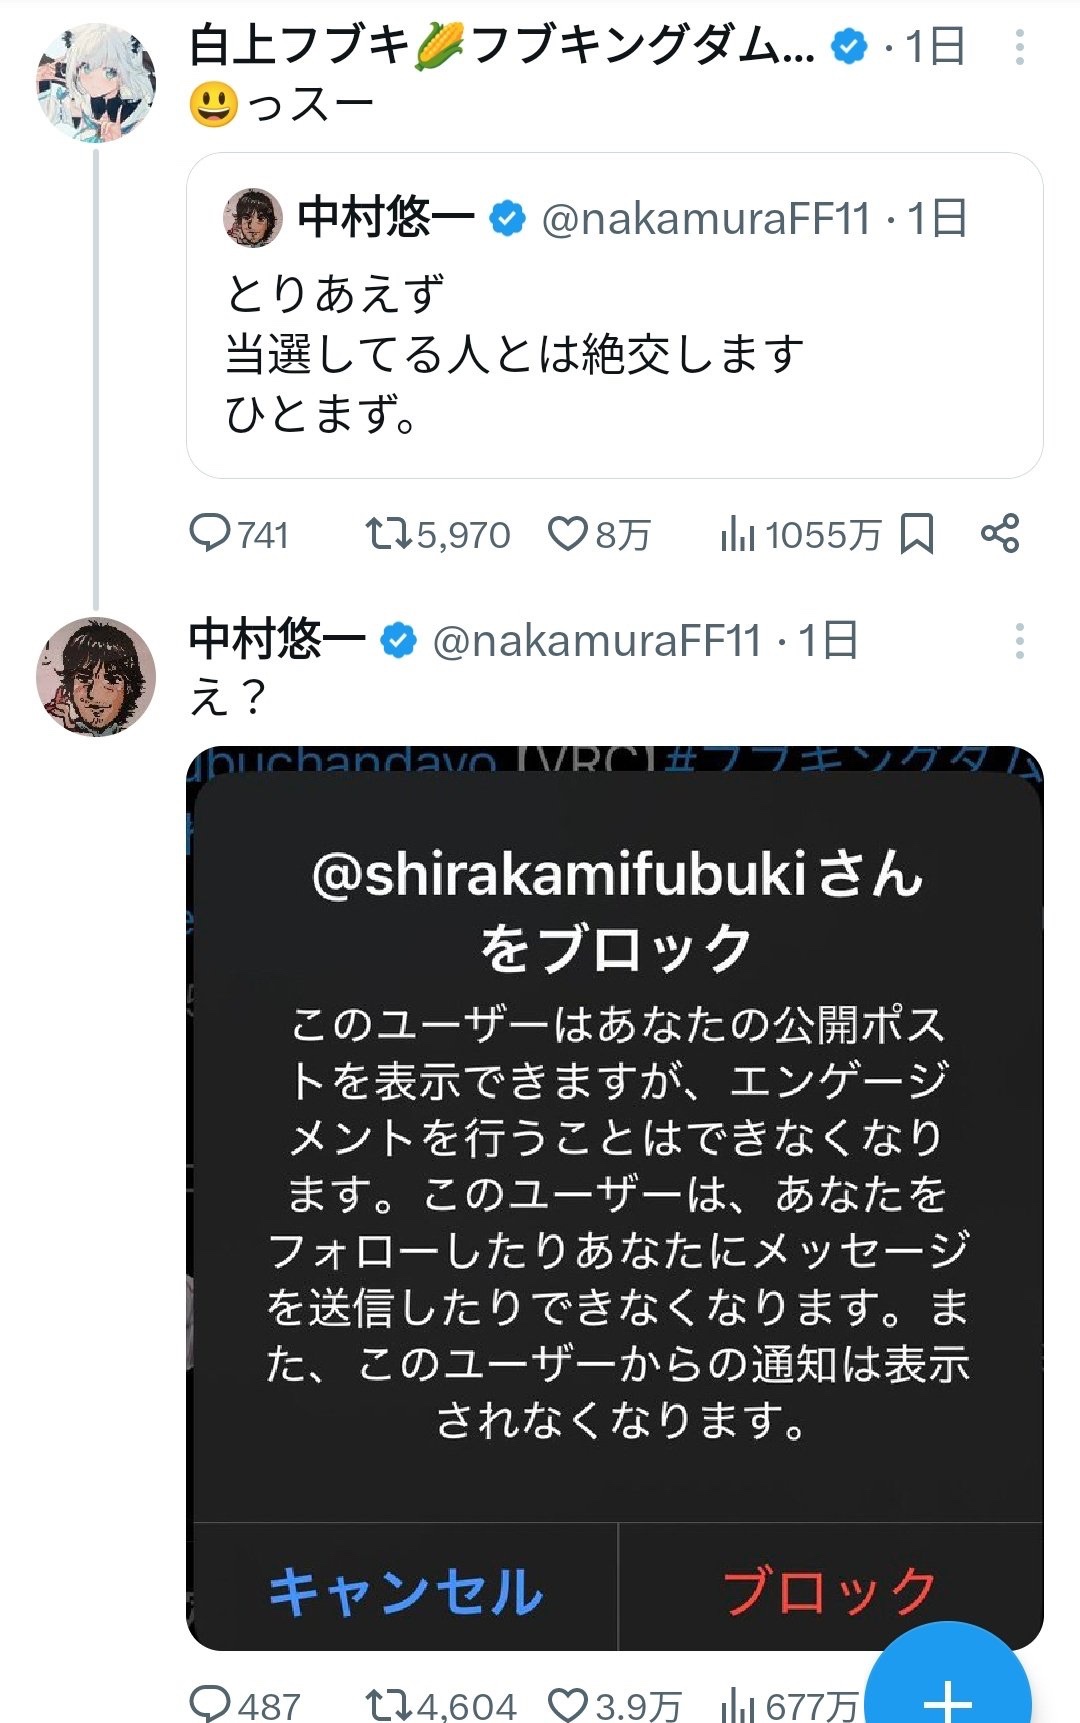Open Shirakami Fubuki's profile avatar
The width and height of the screenshot is (1080, 1723).
(x=96, y=82)
